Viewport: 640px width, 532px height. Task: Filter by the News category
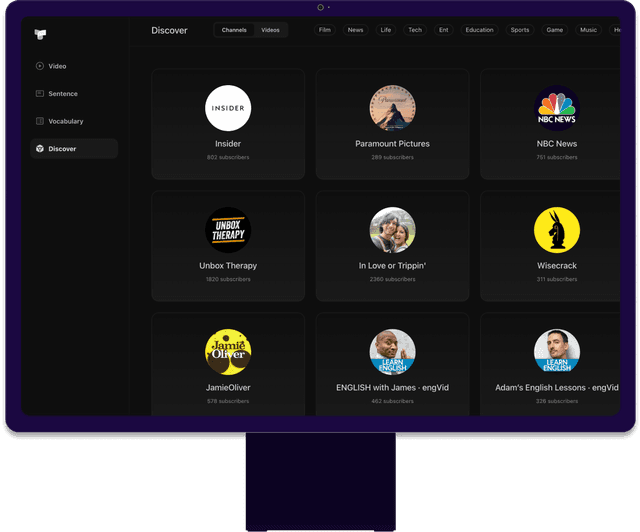(x=355, y=30)
